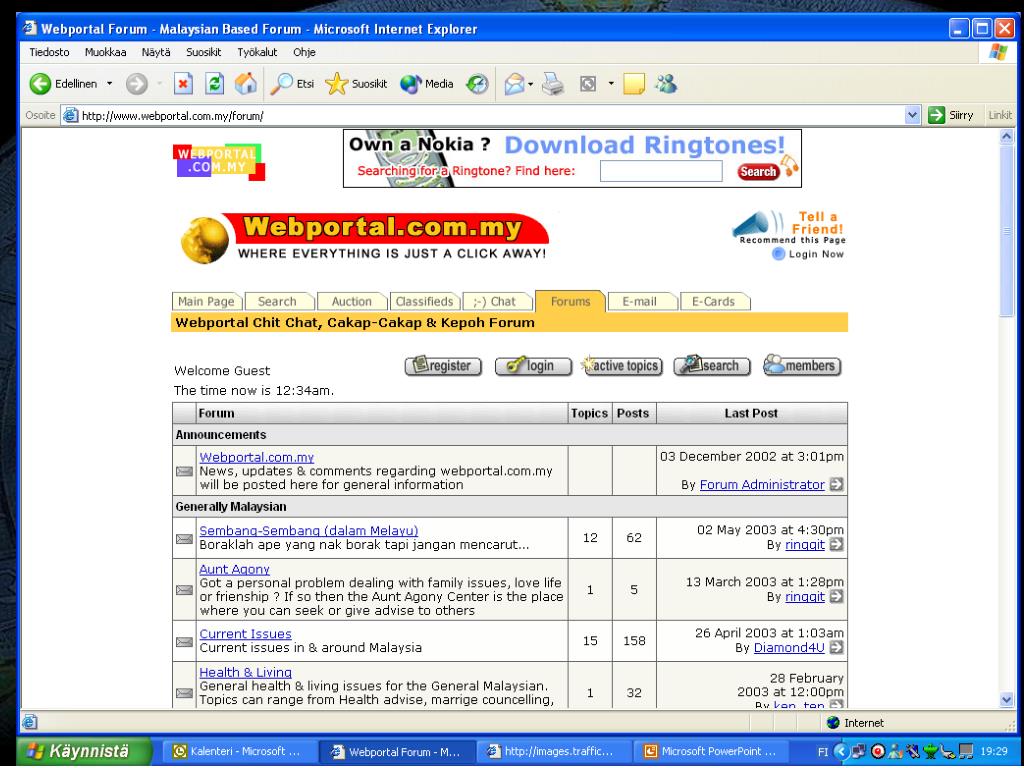
Task: Switch to Microsoft PowerPoint taskbar item
Action: click(x=710, y=751)
